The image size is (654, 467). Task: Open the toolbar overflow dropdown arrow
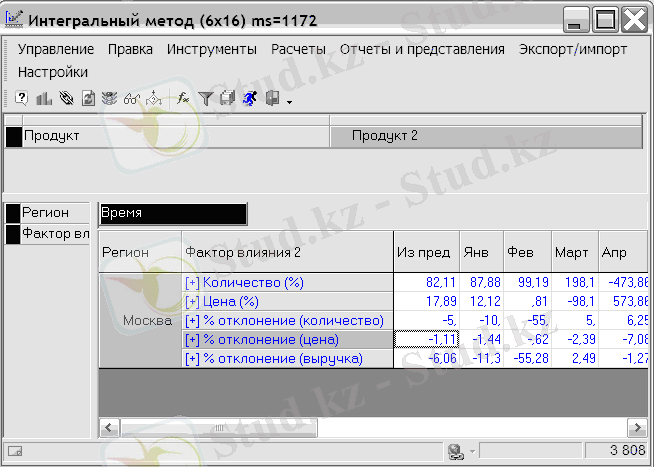point(289,102)
